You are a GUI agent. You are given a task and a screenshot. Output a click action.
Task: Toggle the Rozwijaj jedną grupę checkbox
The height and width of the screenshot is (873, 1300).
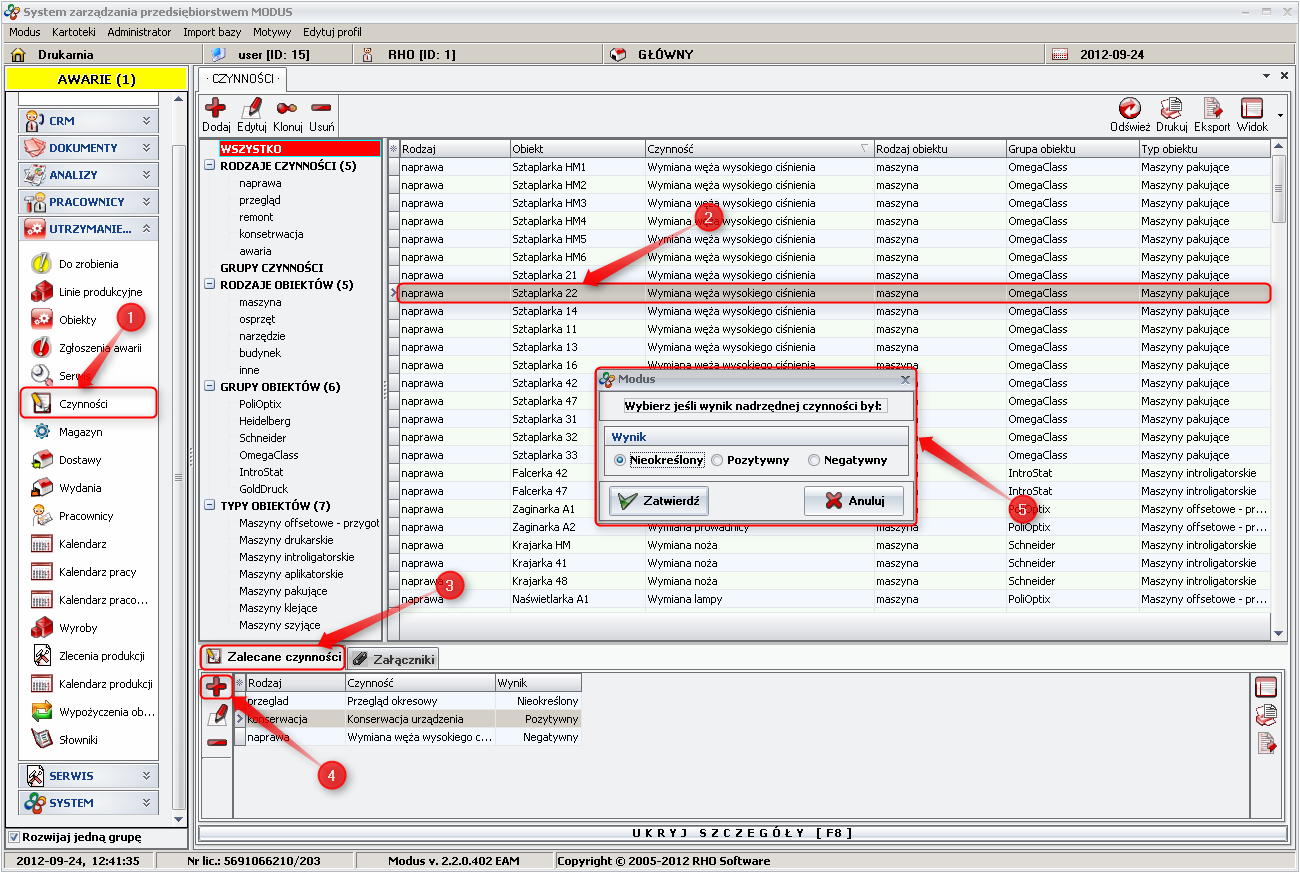pos(14,837)
